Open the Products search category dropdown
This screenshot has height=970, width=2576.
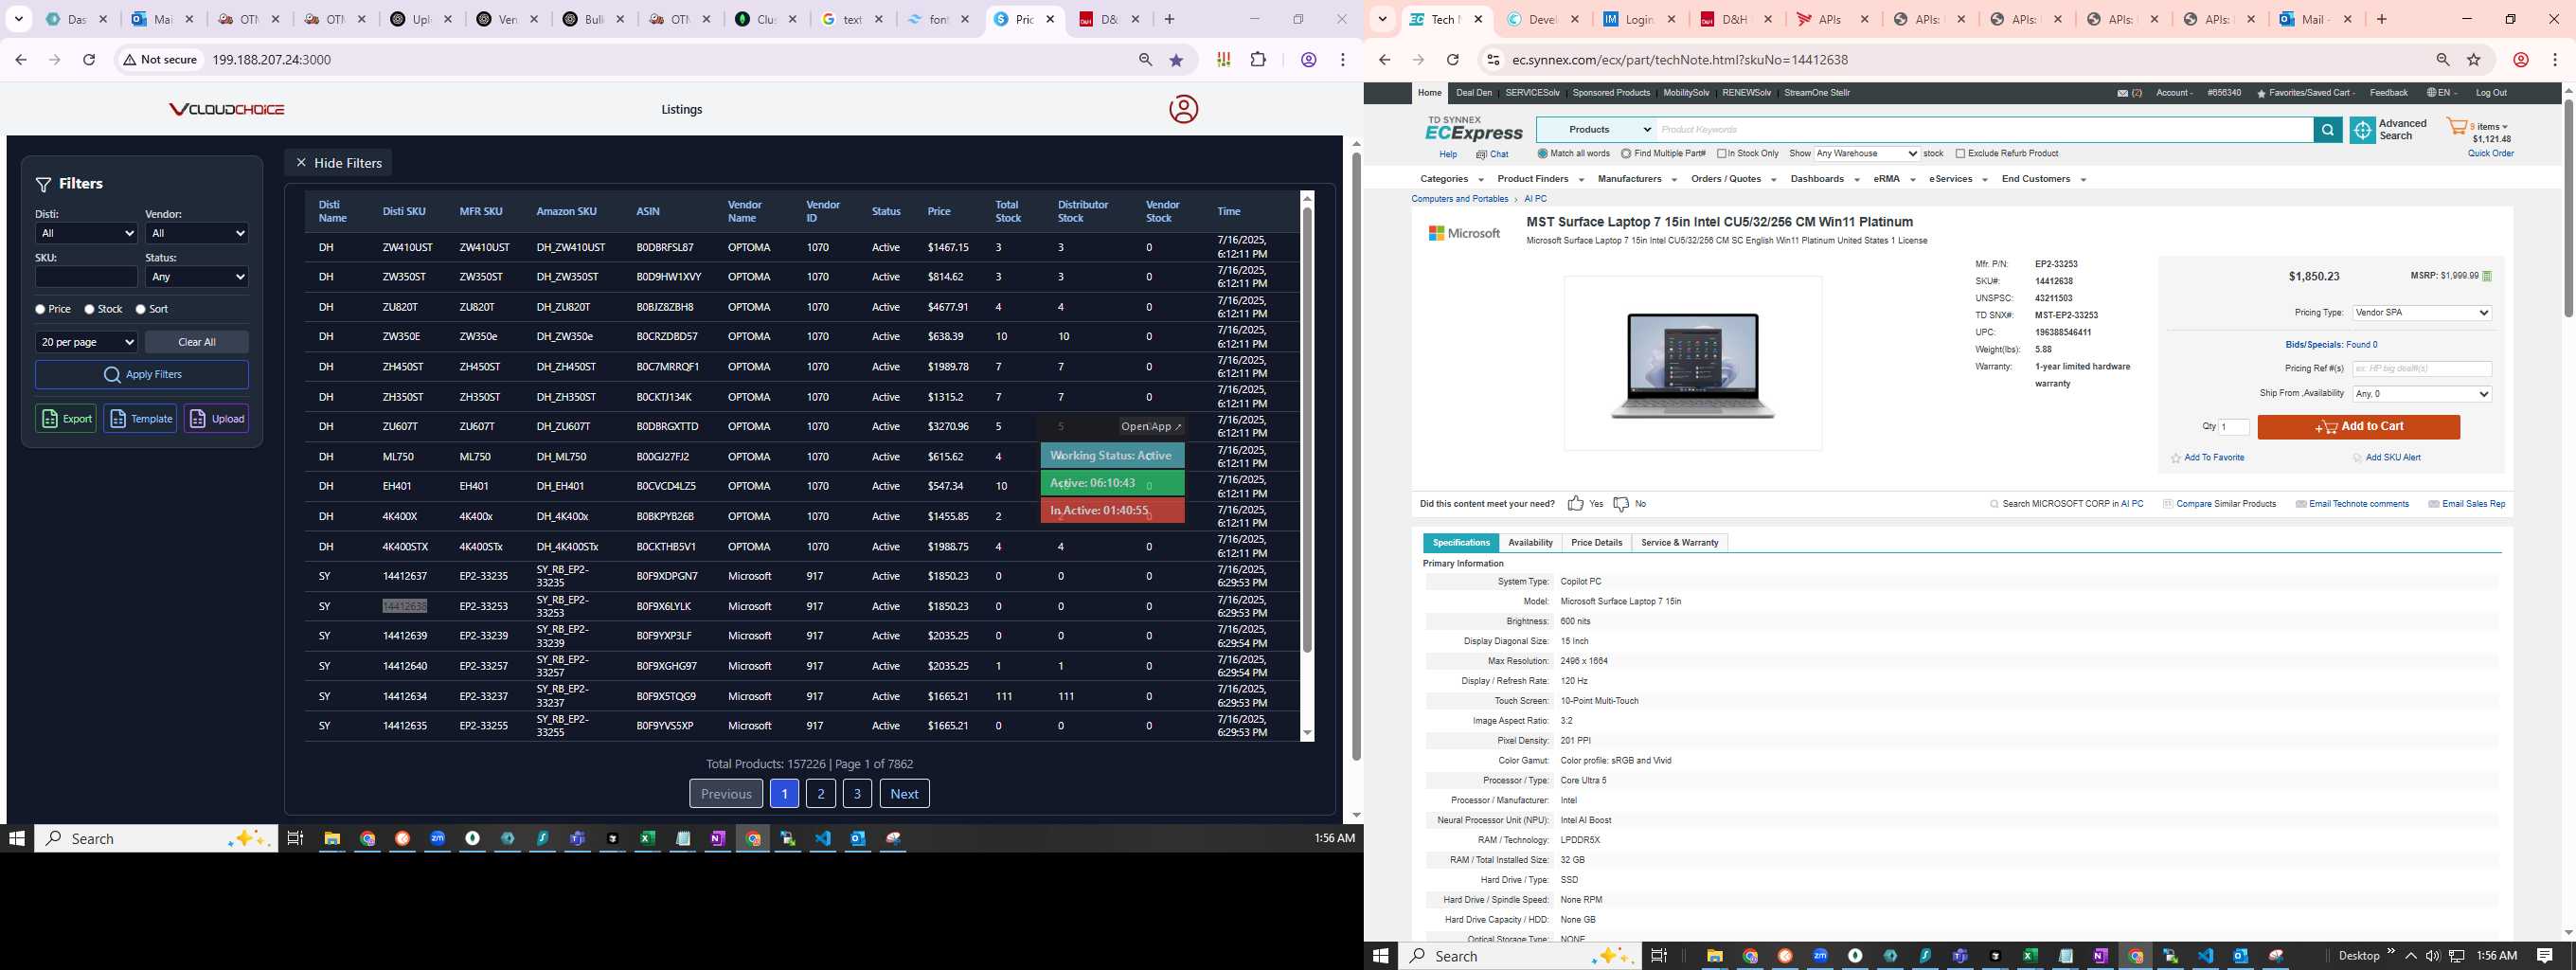coord(1596,130)
